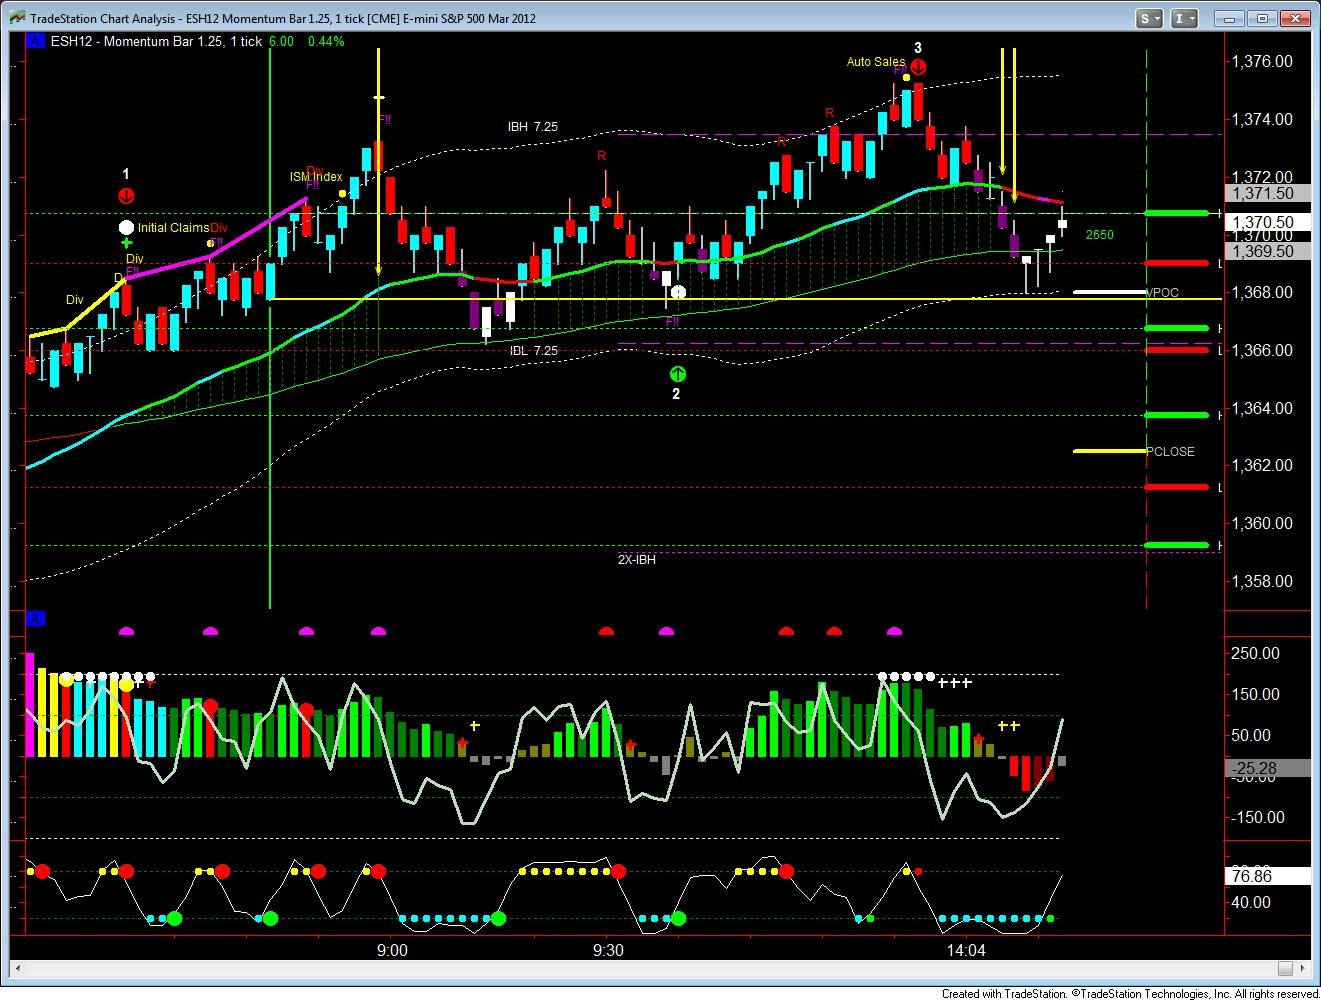Select the blue A marker beside ESH12 label

pyautogui.click(x=36, y=41)
